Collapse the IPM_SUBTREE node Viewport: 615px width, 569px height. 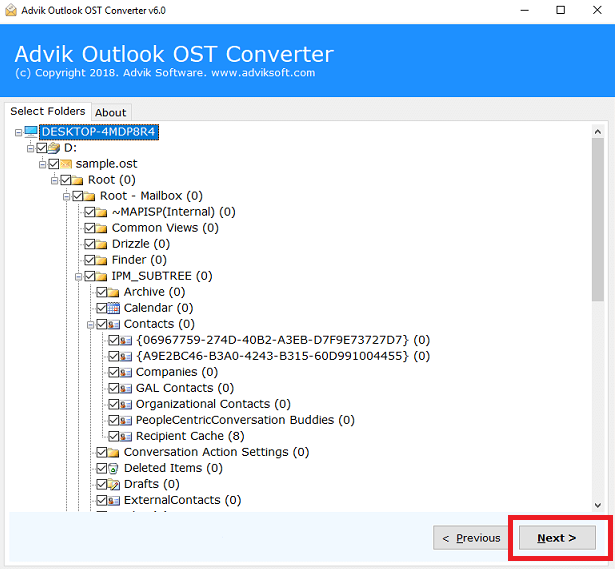[78, 277]
